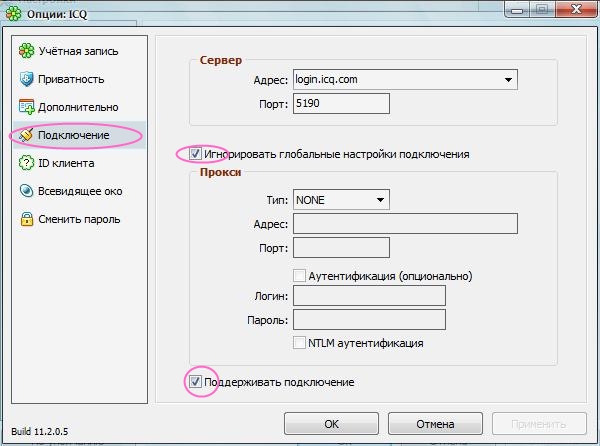
Task: Click the Пароль input field
Action: pos(369,319)
